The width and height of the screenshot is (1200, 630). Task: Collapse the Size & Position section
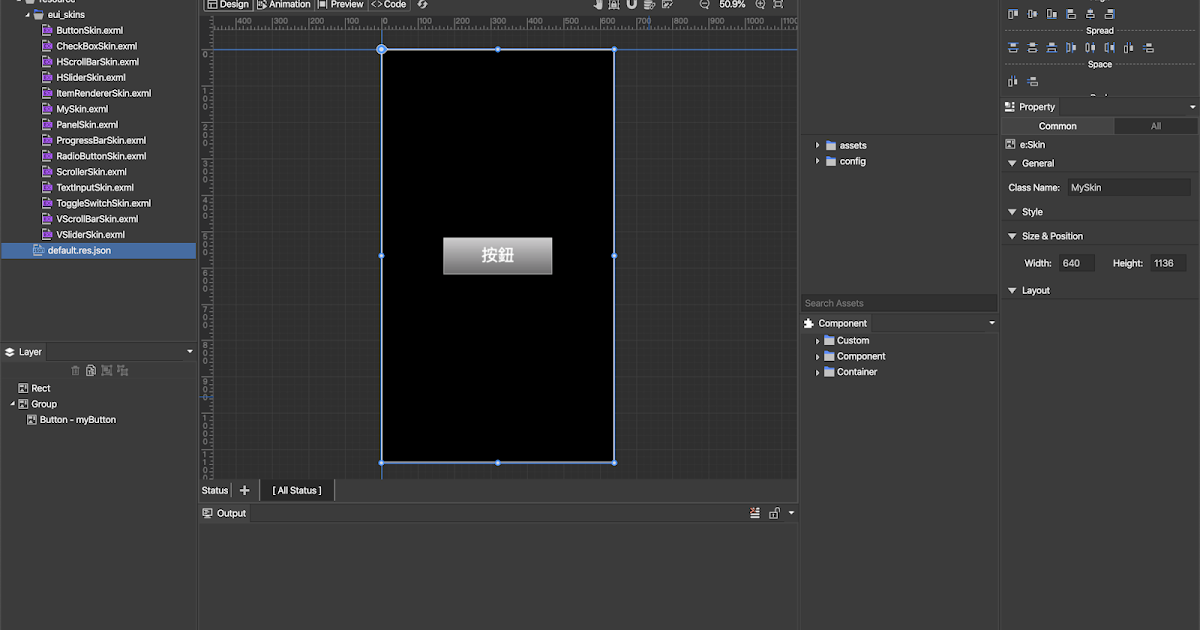point(1012,236)
